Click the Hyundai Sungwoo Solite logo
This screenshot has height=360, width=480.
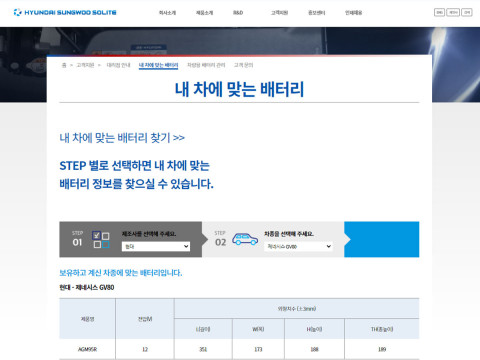coord(65,12)
